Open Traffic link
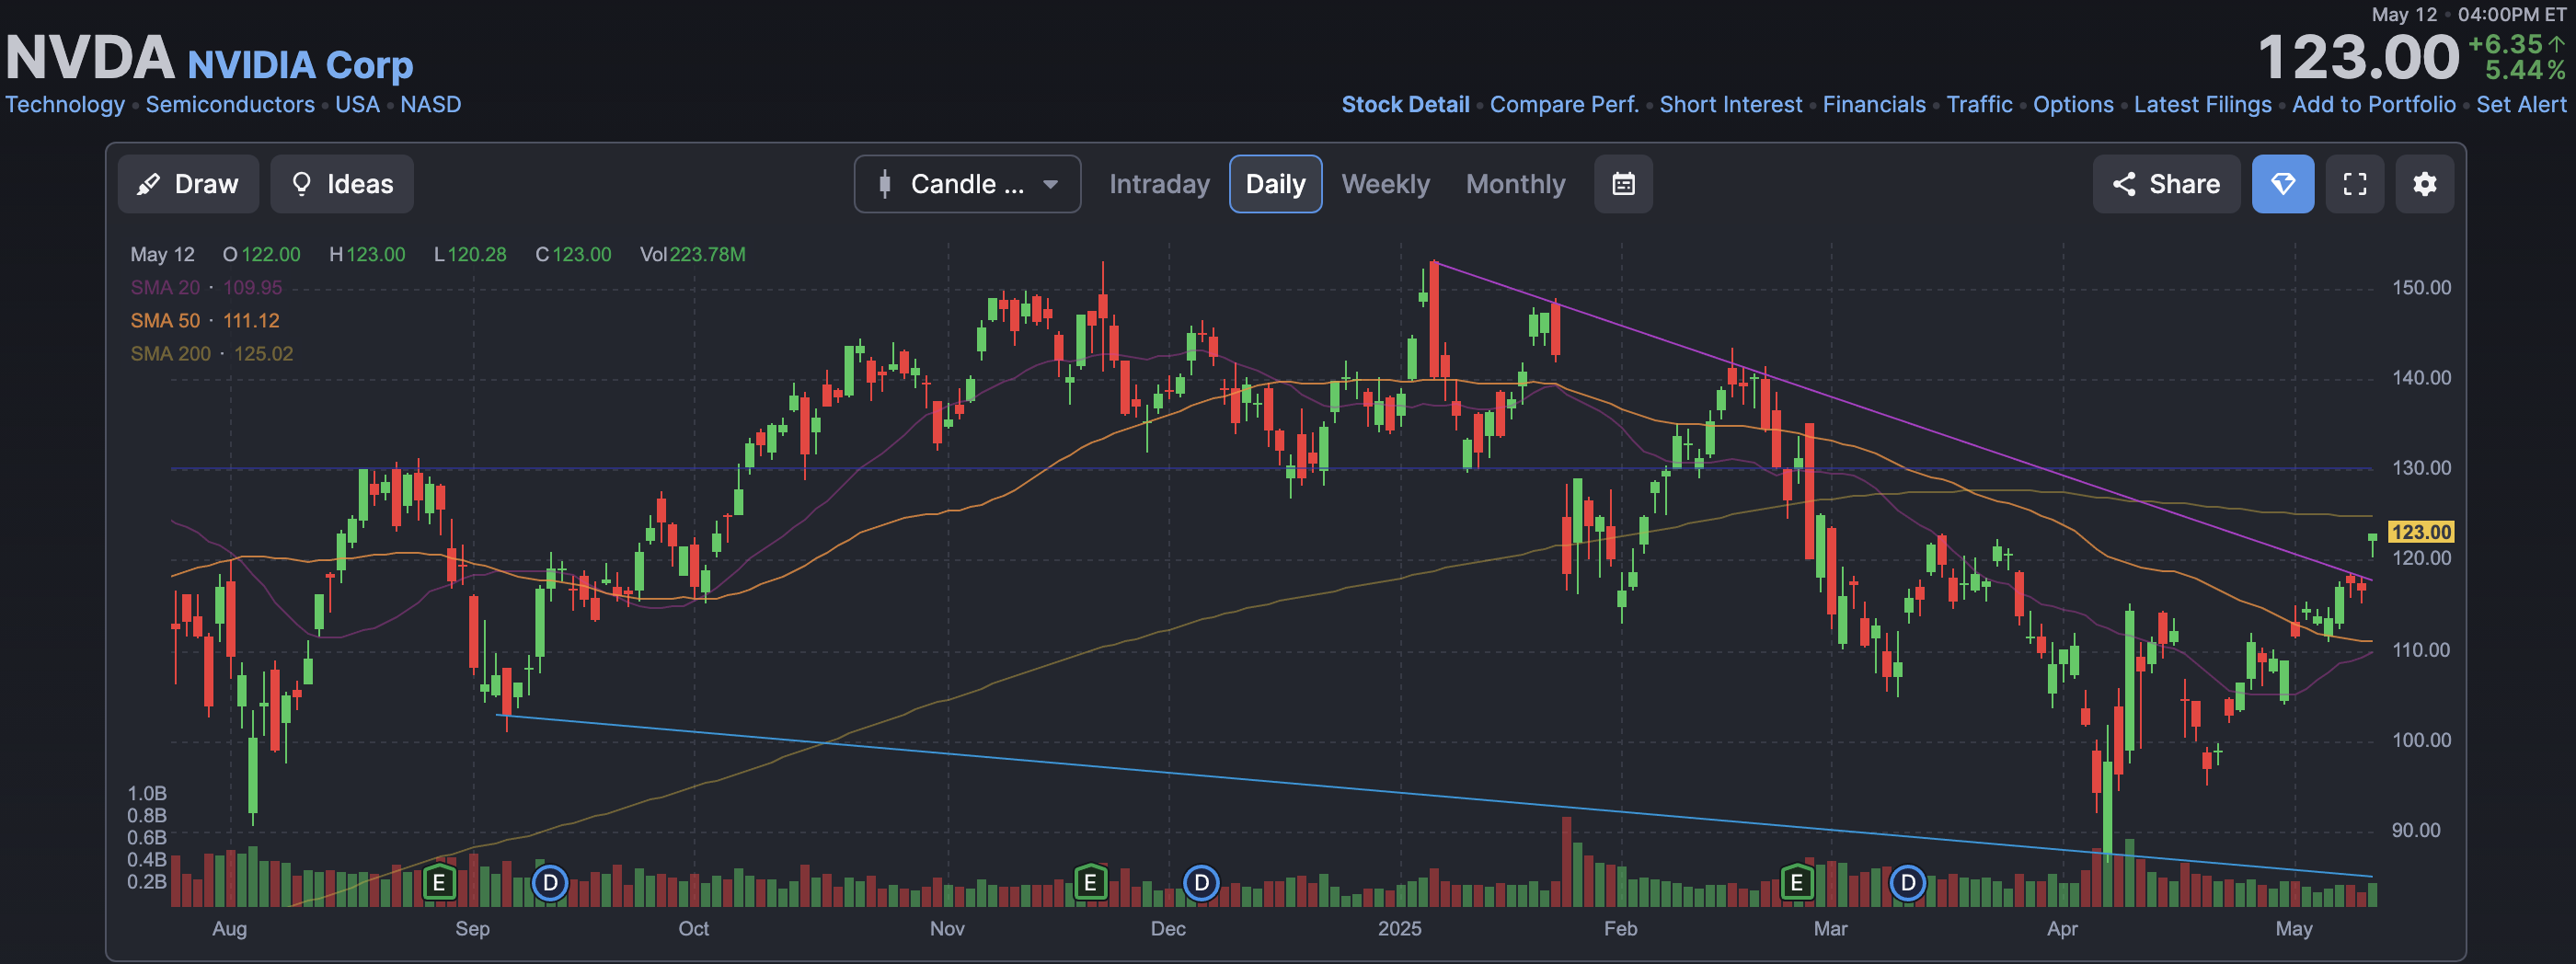The height and width of the screenshot is (964, 2576). click(1979, 104)
